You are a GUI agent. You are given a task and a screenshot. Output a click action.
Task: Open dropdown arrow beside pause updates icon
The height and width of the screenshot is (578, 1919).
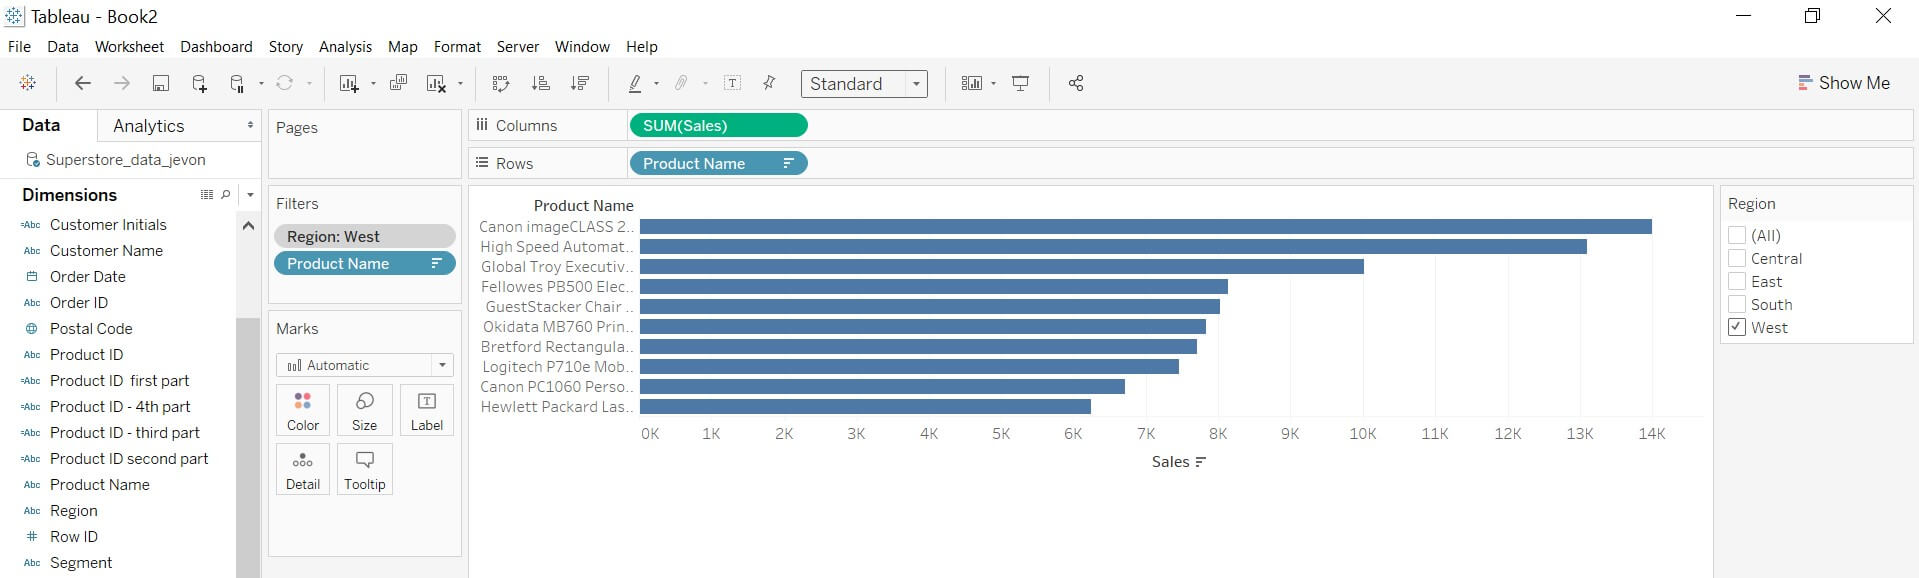click(261, 84)
